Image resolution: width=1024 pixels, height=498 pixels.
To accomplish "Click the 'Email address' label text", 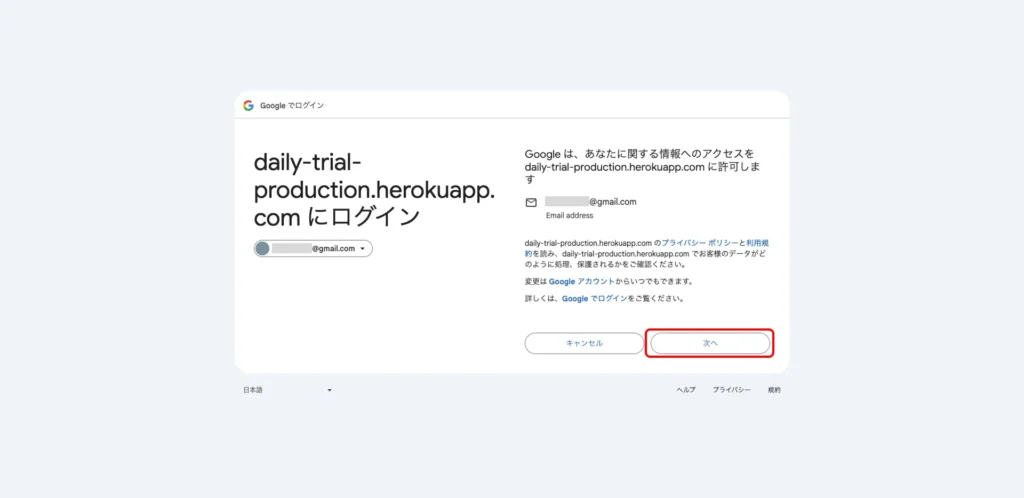I will pyautogui.click(x=569, y=215).
